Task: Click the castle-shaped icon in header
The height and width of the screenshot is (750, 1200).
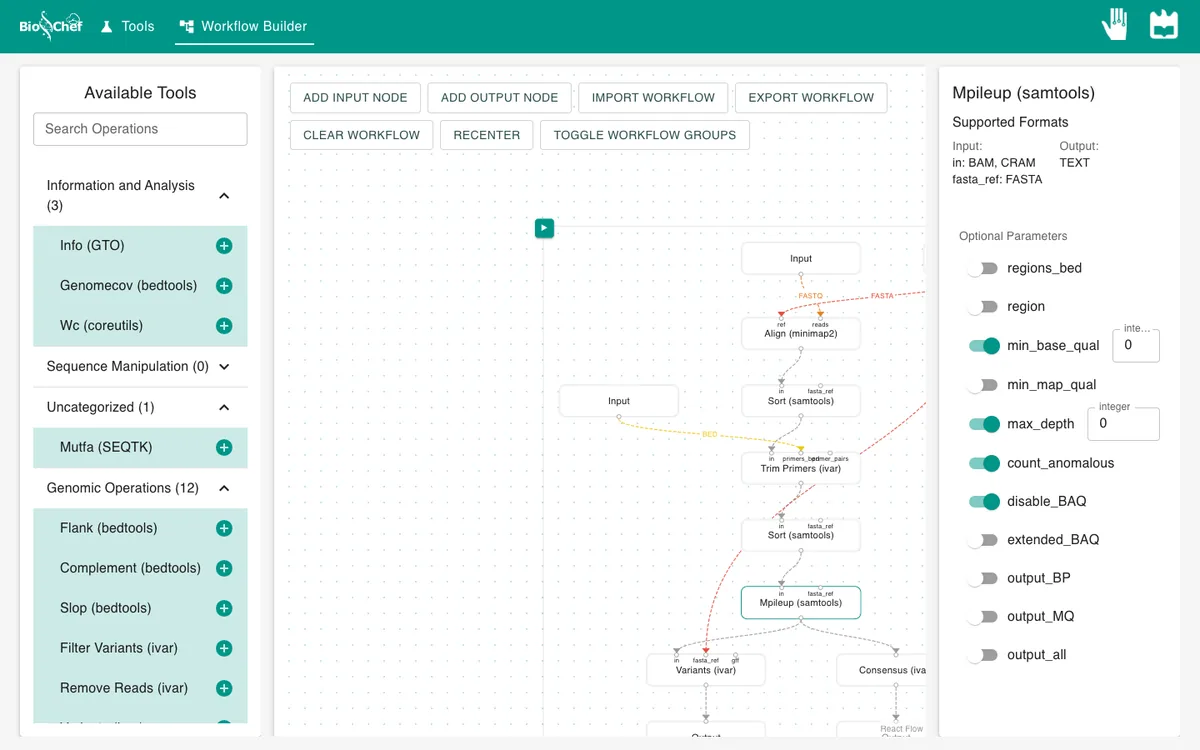Action: (x=1164, y=24)
